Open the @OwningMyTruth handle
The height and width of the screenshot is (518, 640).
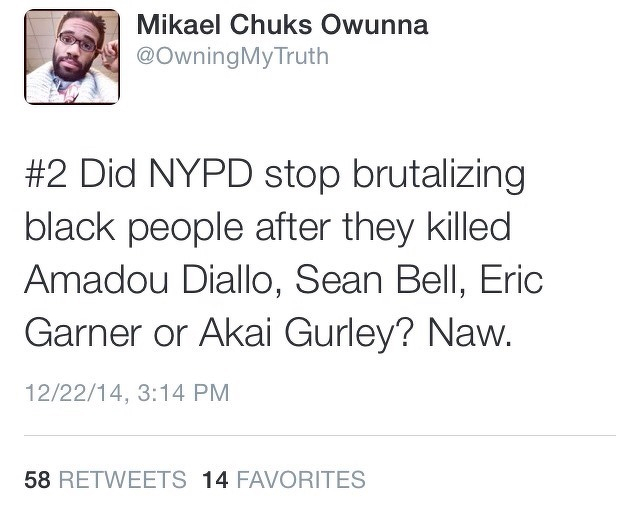(x=230, y=57)
